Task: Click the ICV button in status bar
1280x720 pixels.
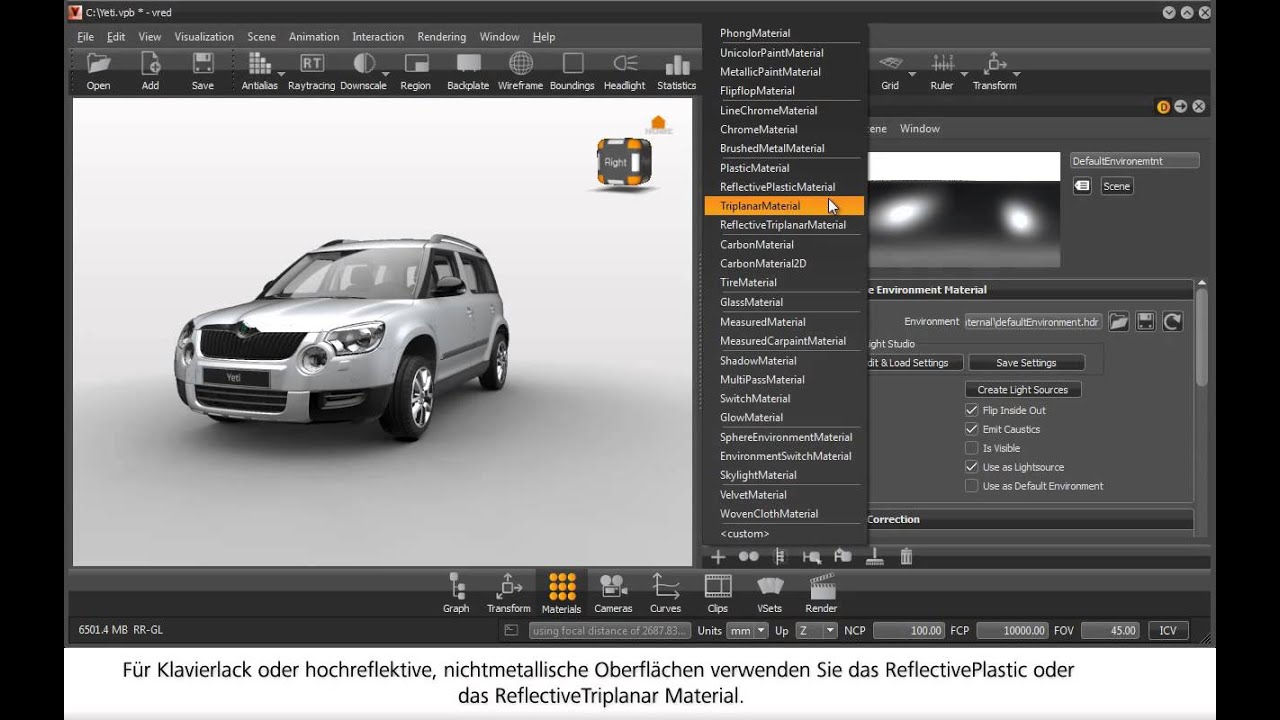Action: (1168, 631)
